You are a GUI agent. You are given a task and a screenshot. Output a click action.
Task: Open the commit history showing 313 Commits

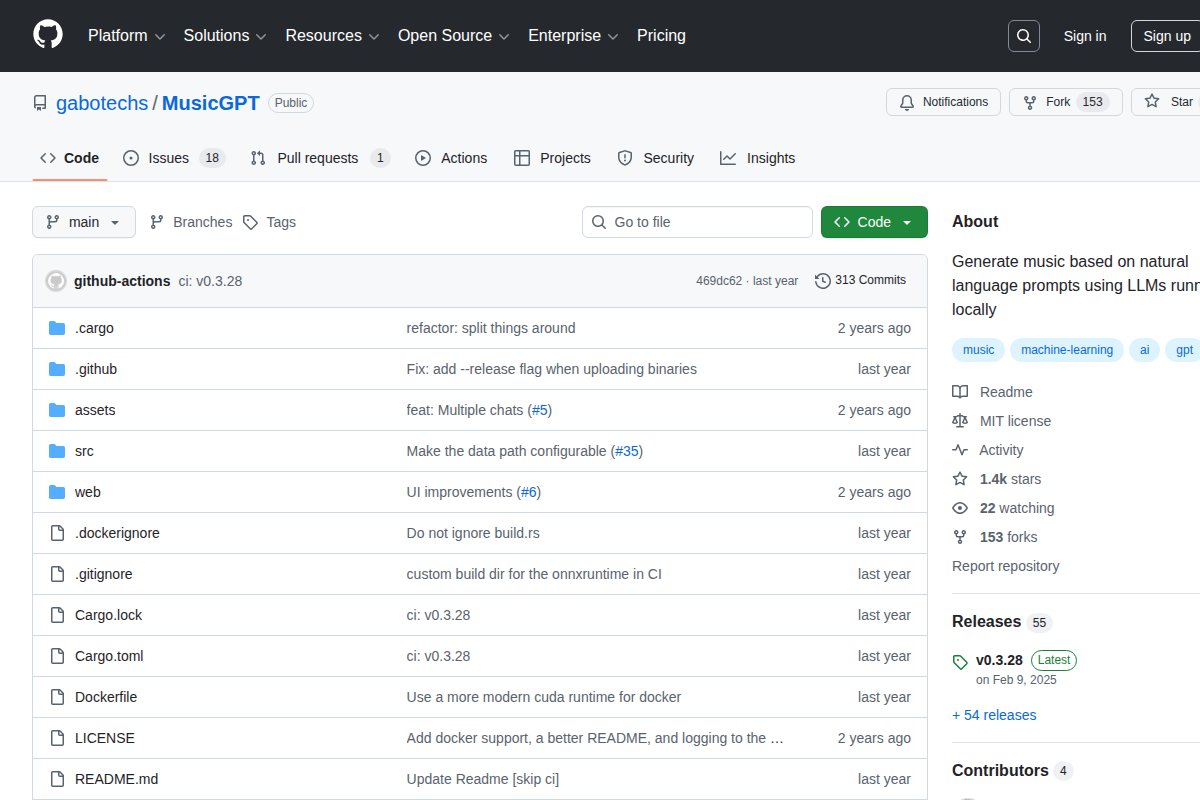click(860, 280)
